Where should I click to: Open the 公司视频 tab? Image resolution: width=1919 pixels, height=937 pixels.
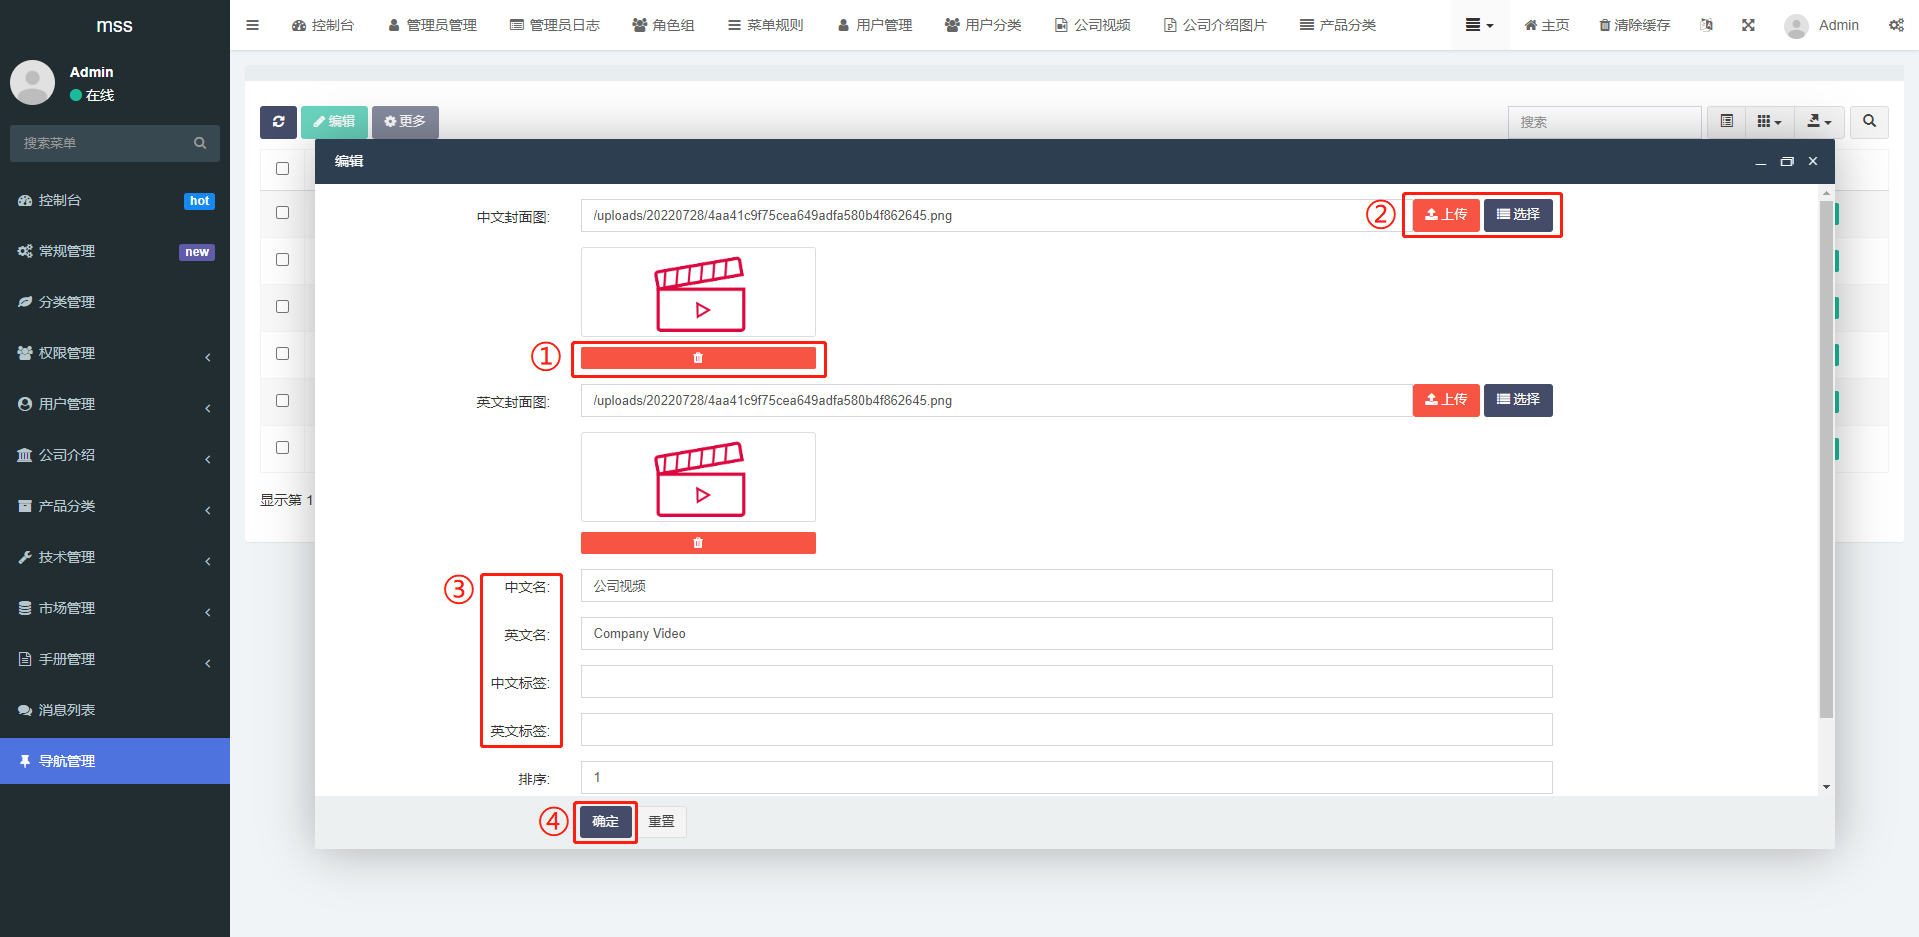coord(1092,25)
